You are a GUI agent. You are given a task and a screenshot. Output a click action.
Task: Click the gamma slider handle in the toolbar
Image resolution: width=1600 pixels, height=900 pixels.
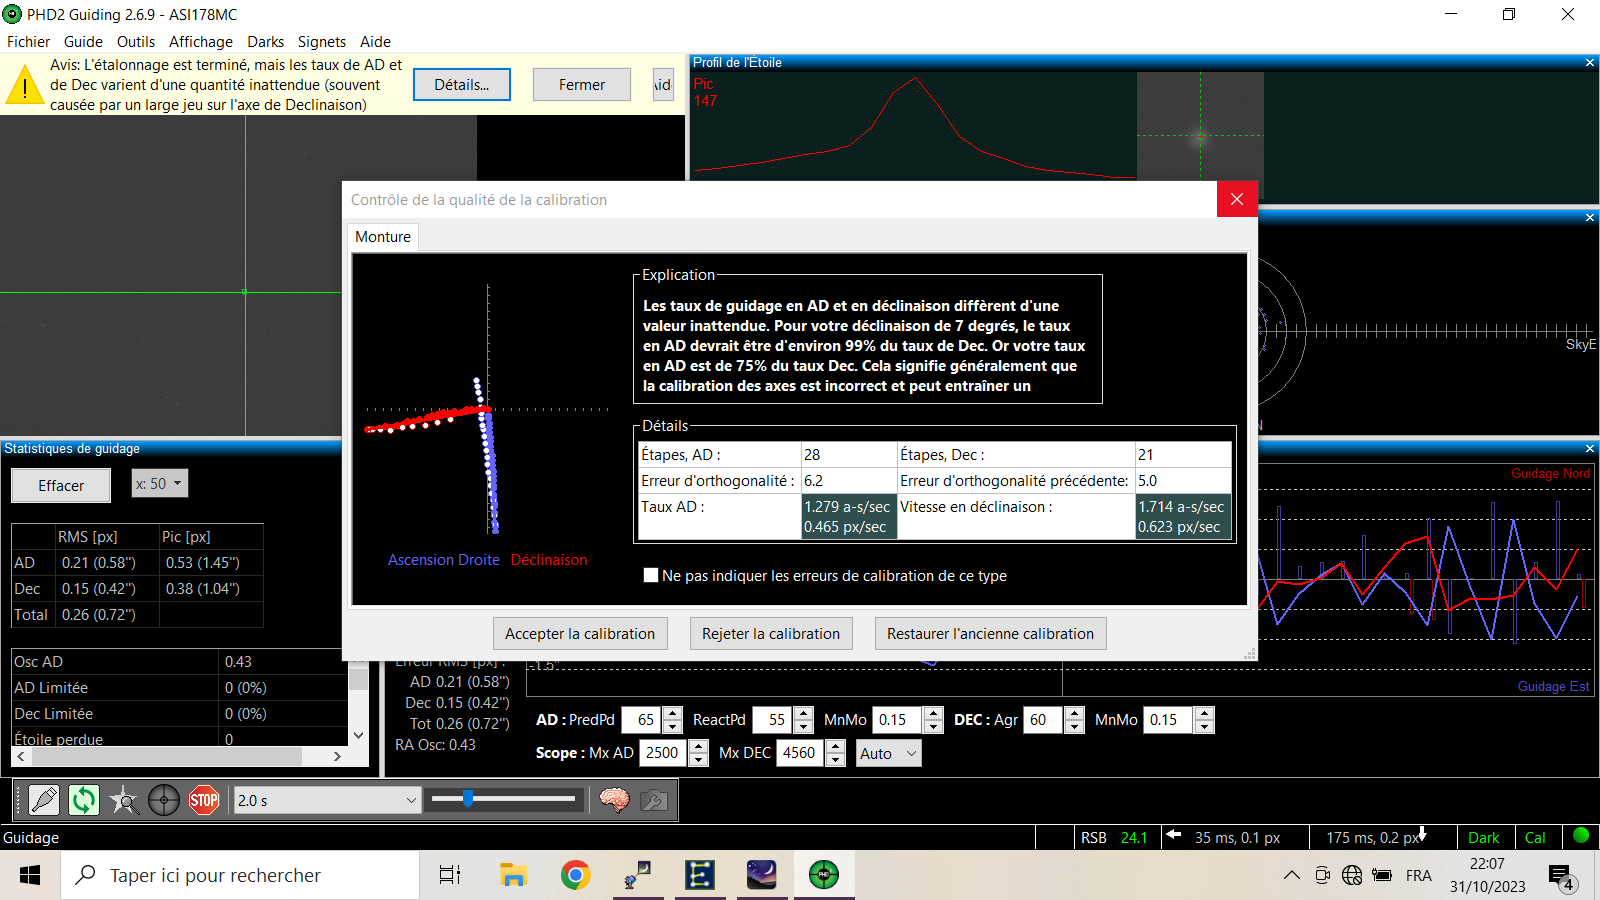pyautogui.click(x=468, y=798)
